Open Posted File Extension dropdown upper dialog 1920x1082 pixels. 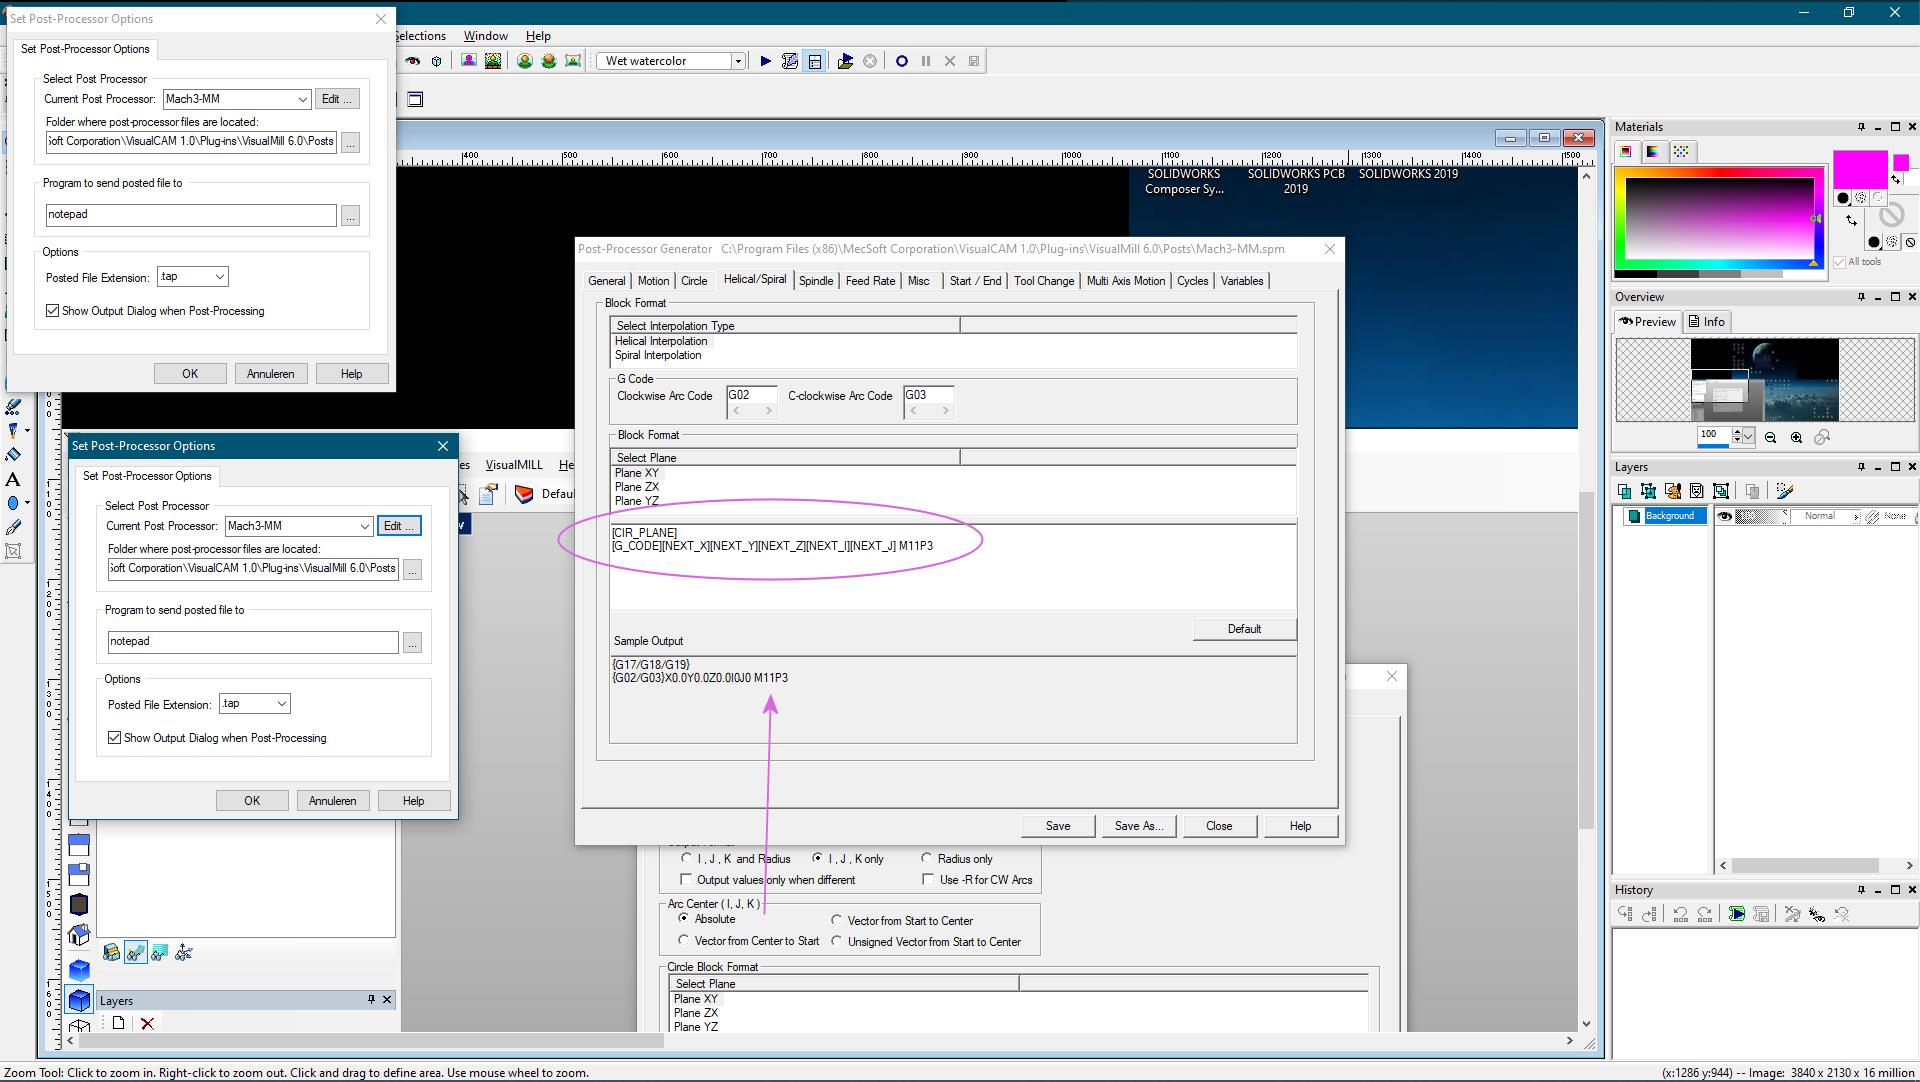pyautogui.click(x=220, y=277)
